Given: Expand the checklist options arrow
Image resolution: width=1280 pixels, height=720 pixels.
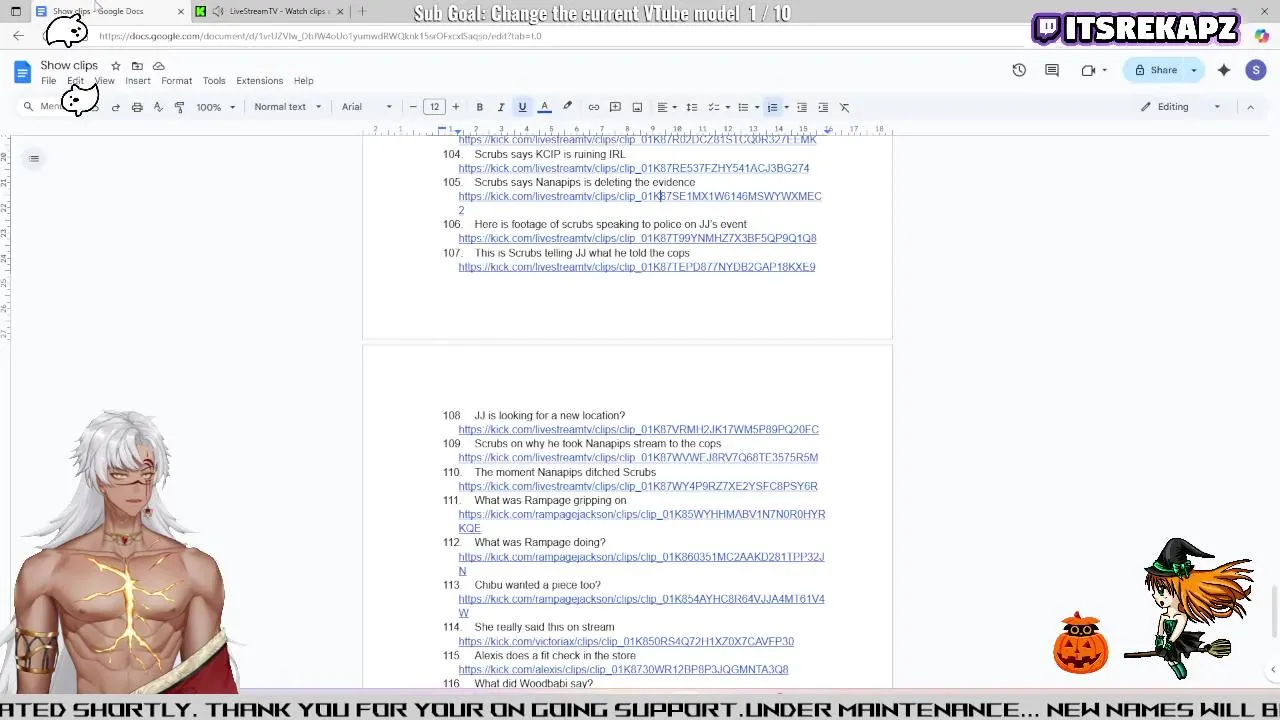Looking at the screenshot, I should [x=728, y=107].
